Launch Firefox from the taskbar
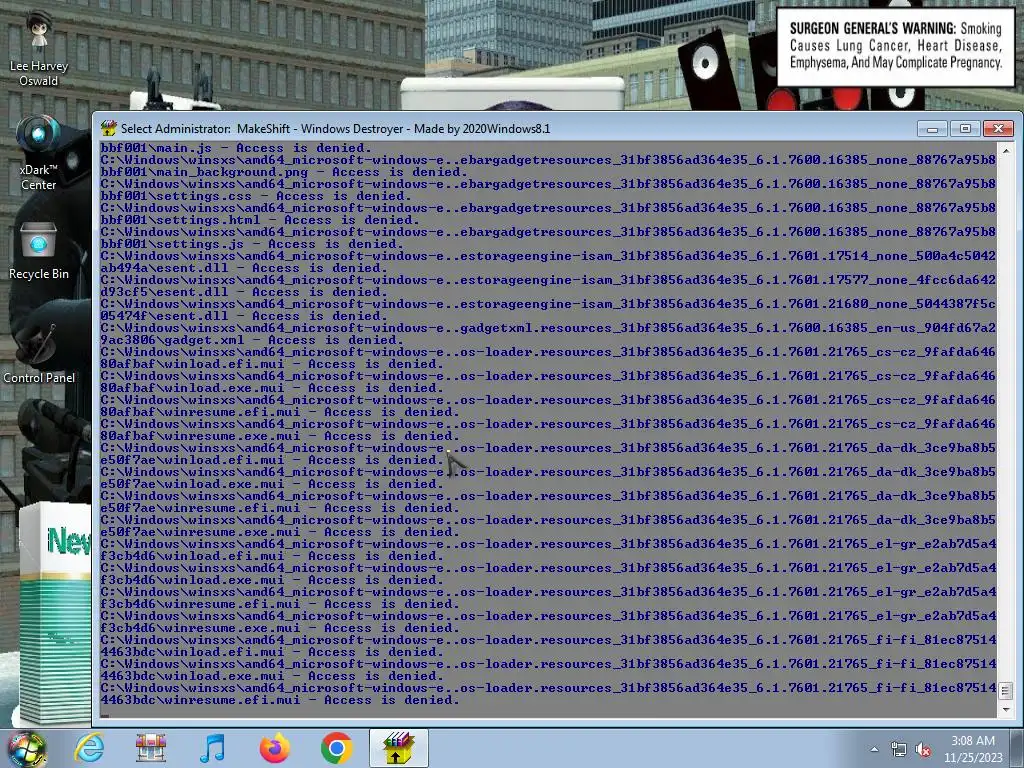 pos(274,748)
